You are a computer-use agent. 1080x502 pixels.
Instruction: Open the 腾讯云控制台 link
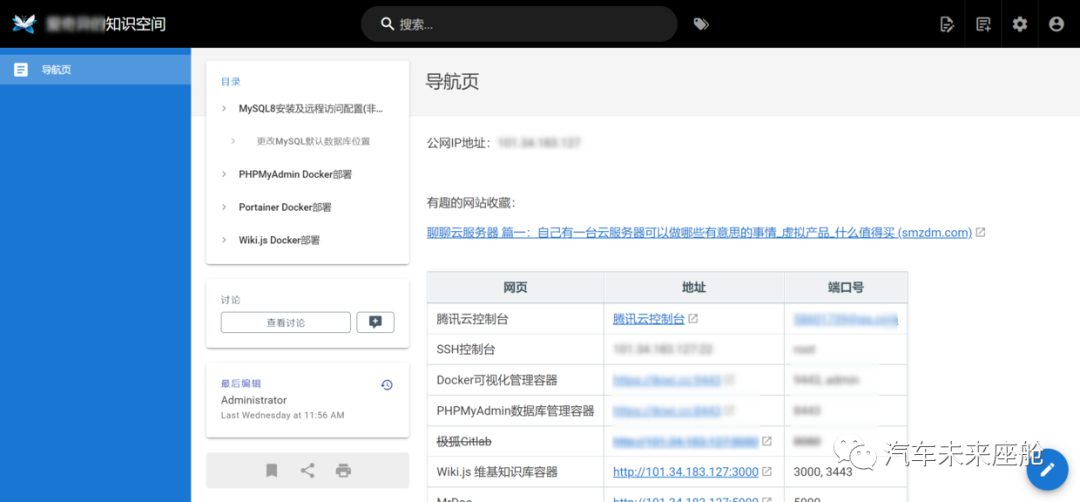pos(649,319)
